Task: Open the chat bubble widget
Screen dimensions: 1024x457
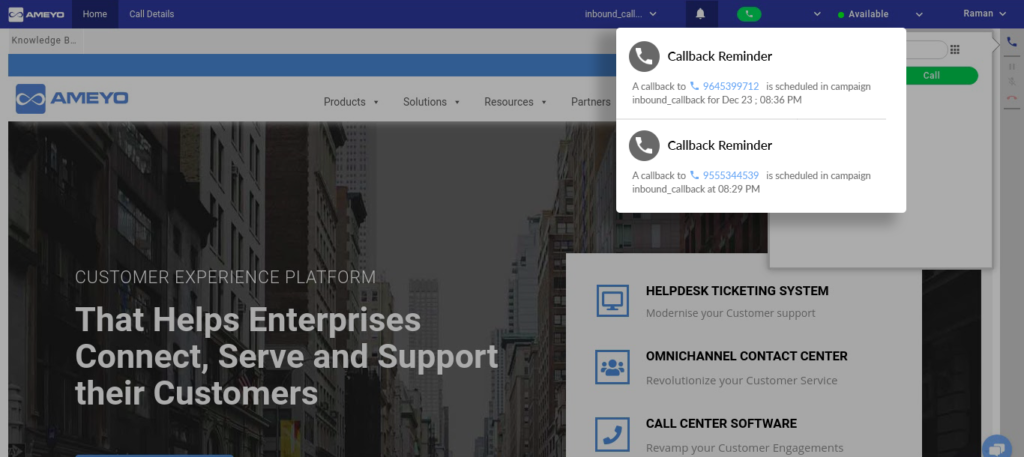Action: [x=997, y=446]
